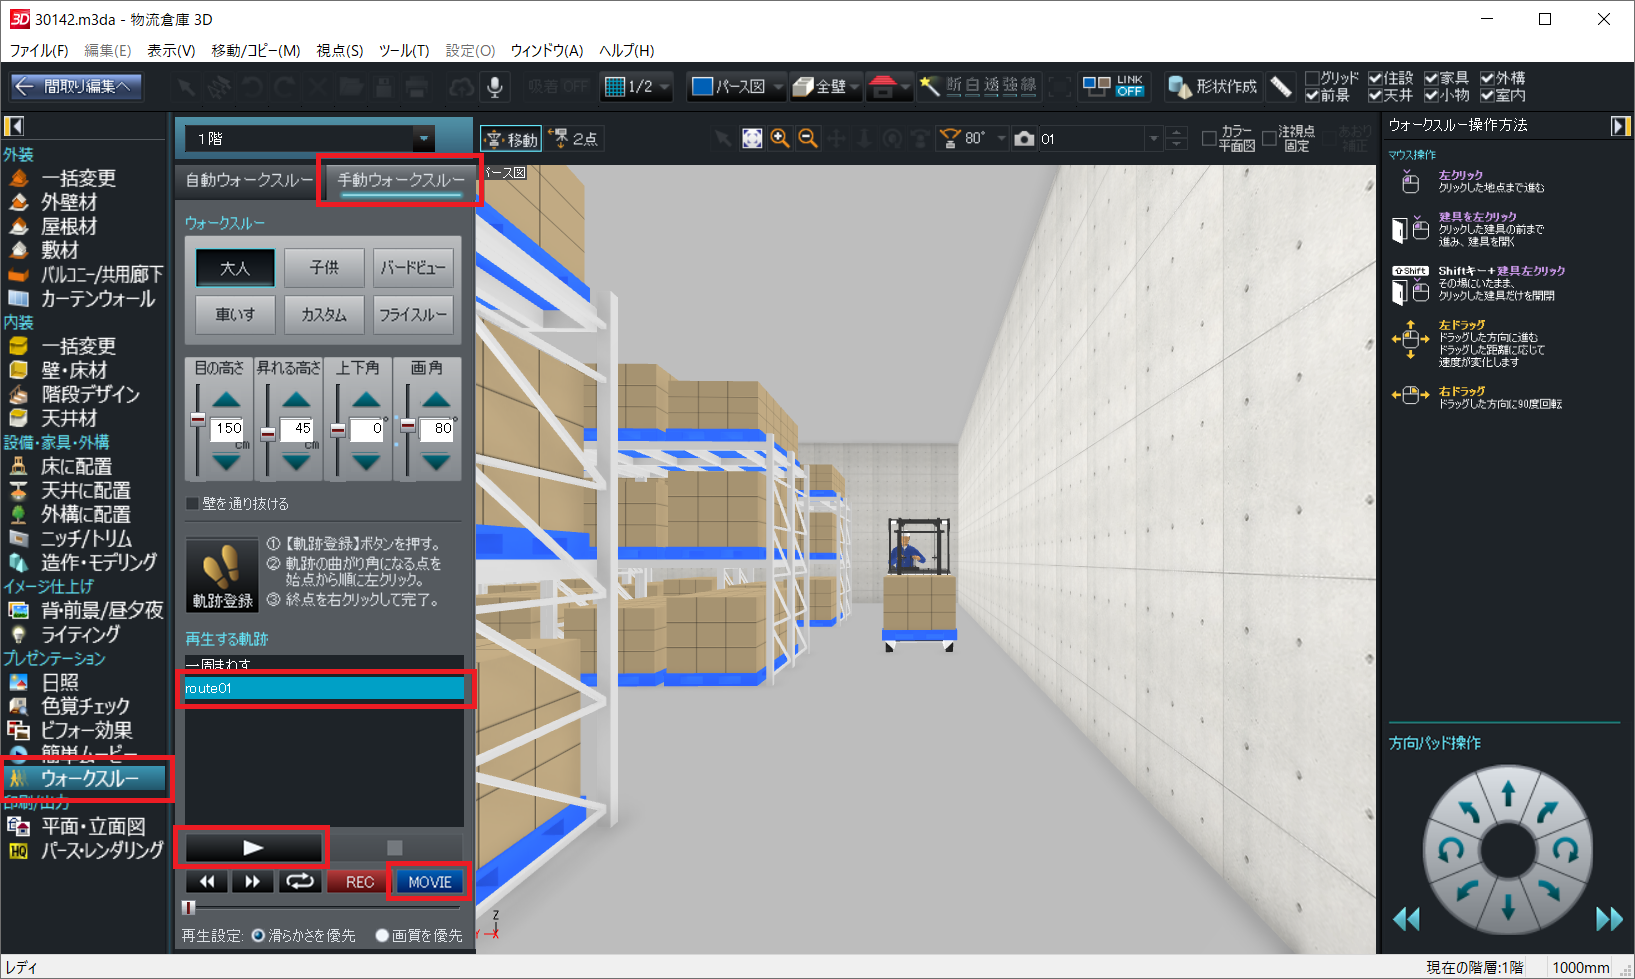
Task: Click the 目の高さ vertical slider handle
Action: (198, 419)
